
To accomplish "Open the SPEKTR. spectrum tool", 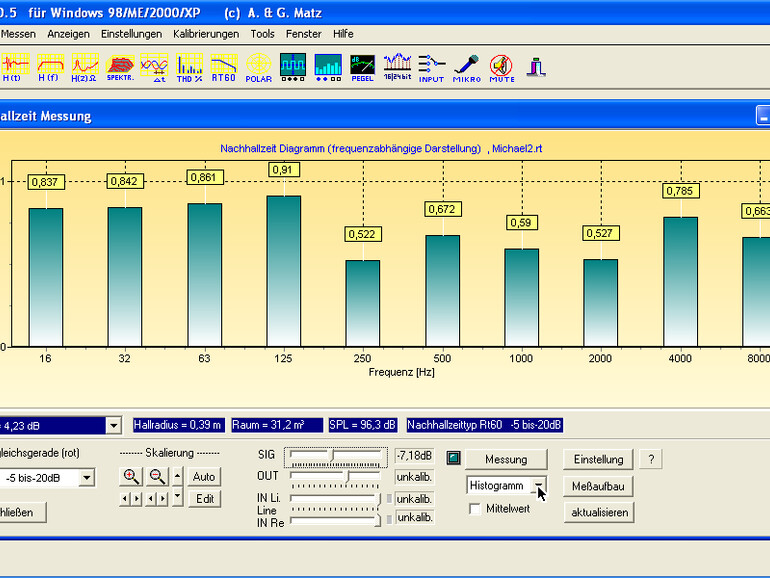I will pos(119,67).
